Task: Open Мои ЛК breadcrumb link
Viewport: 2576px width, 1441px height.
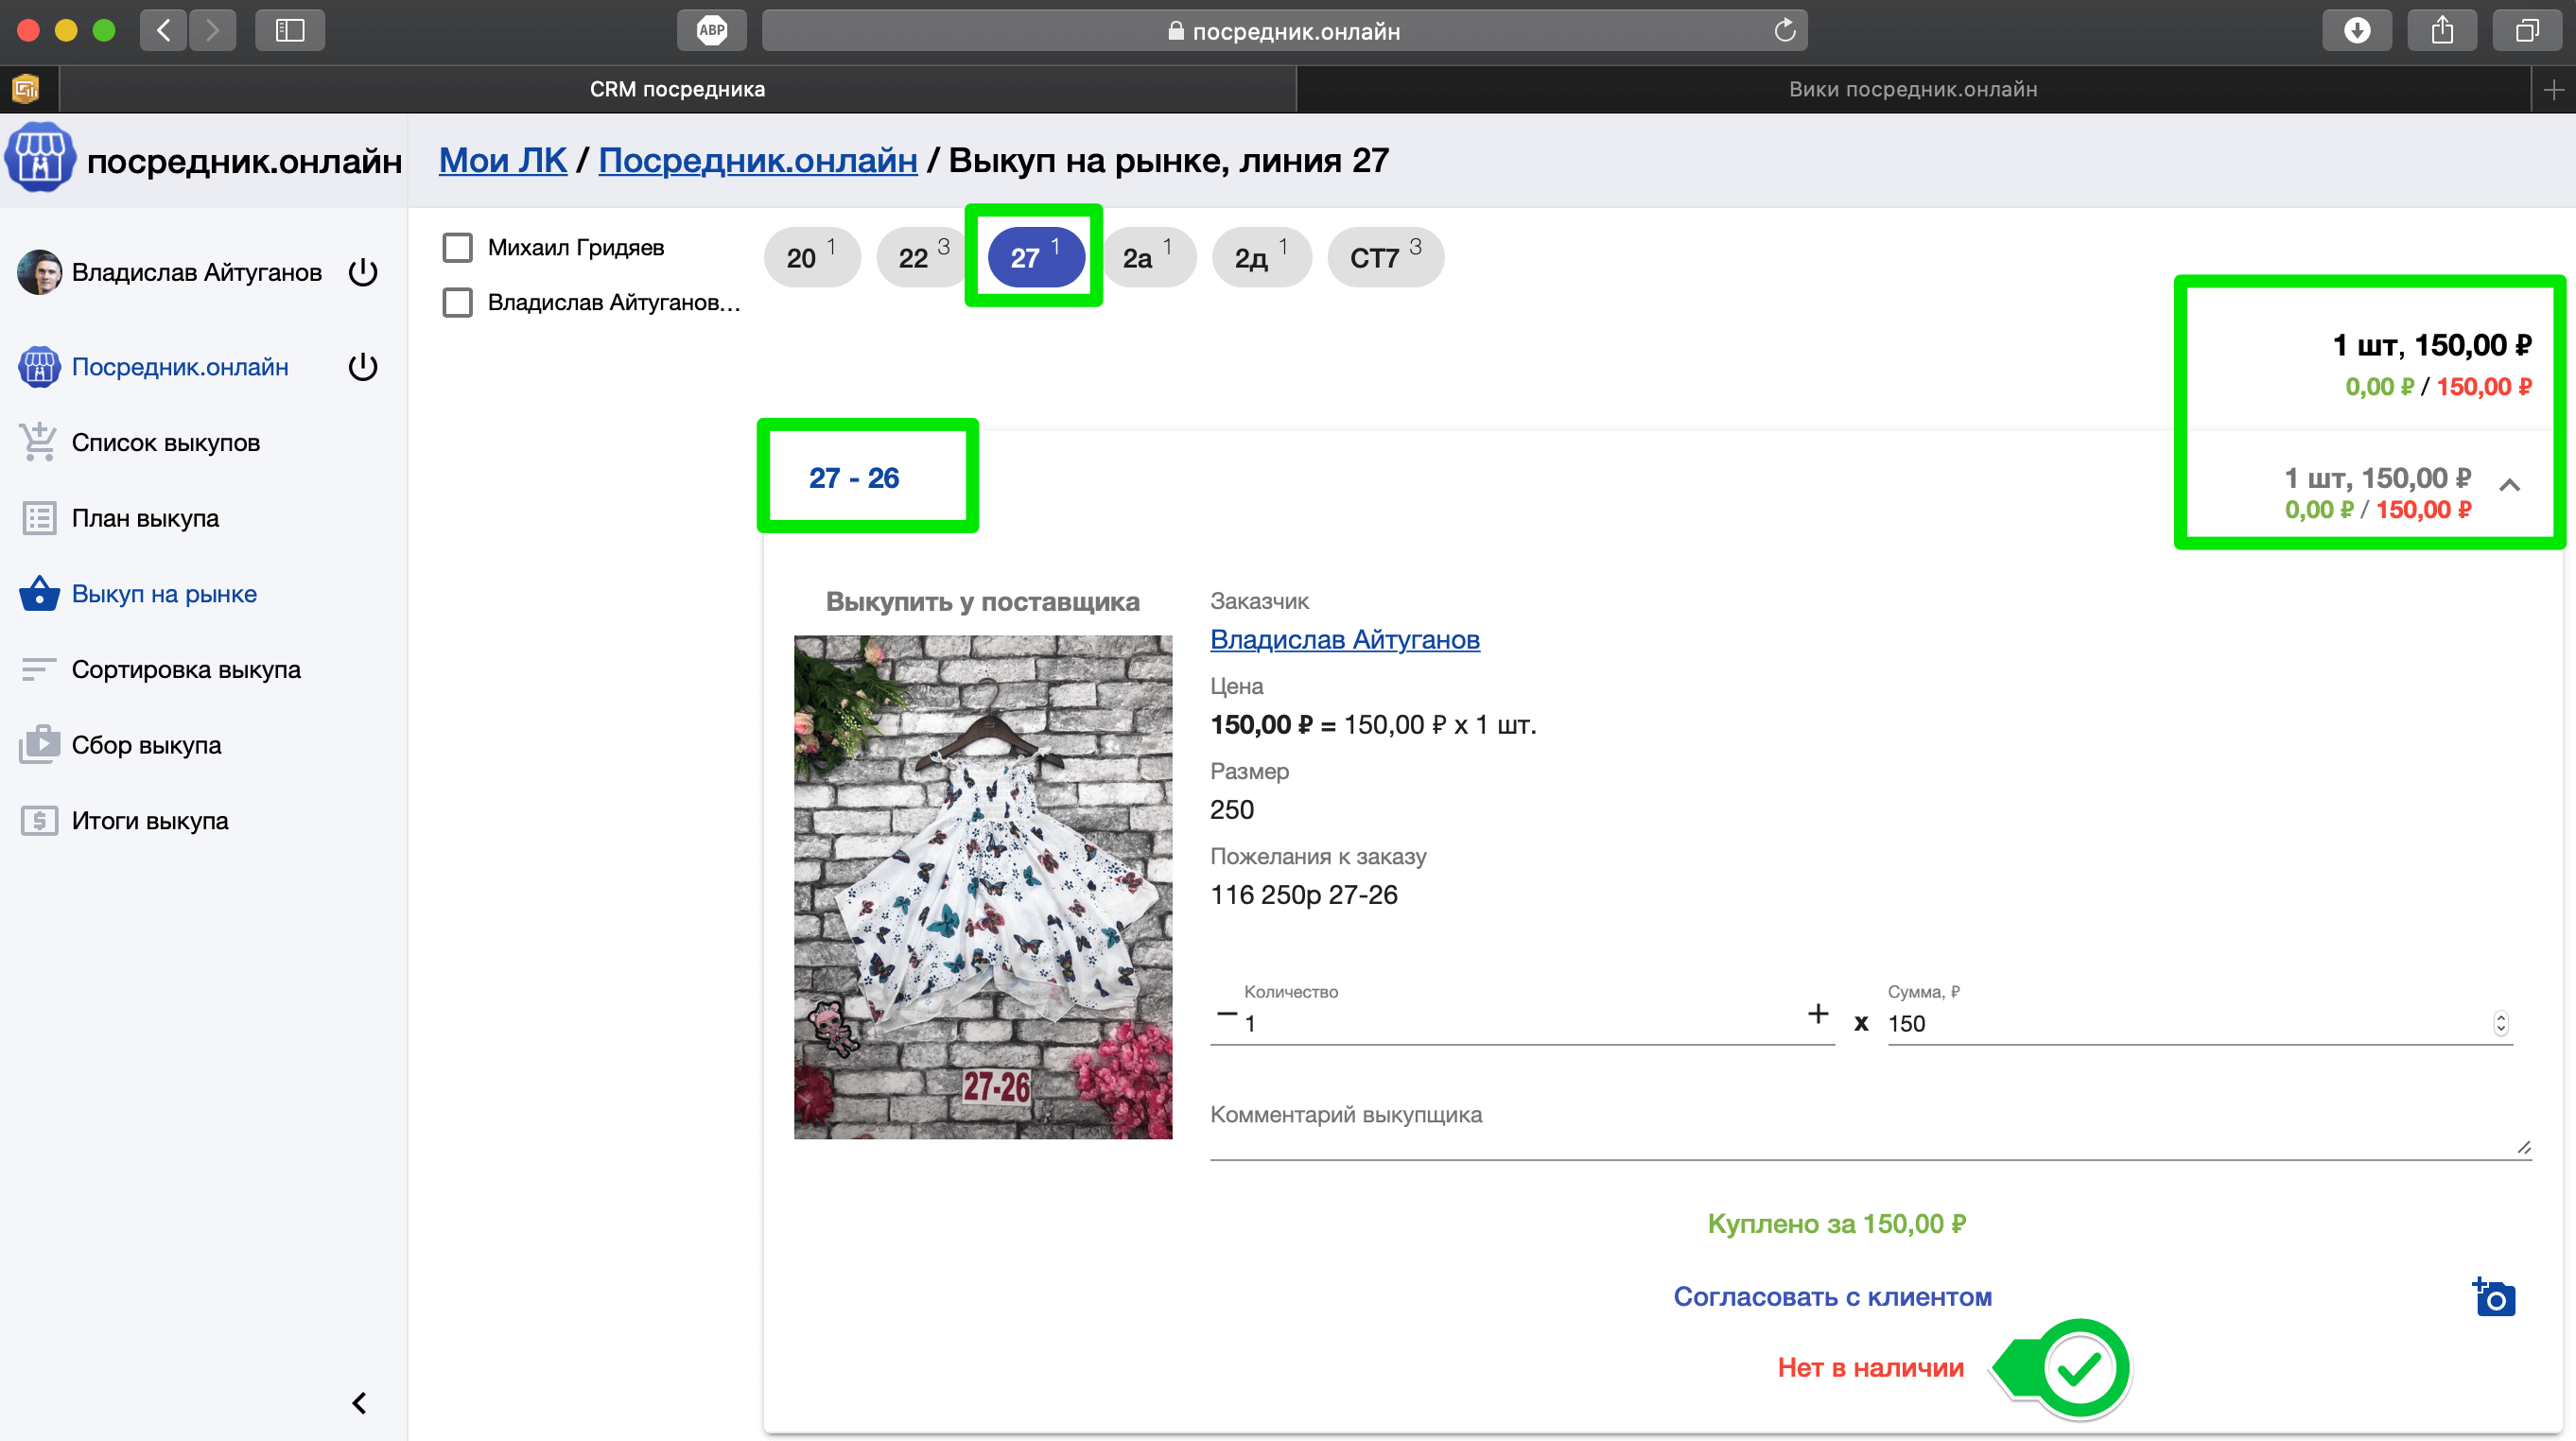Action: (502, 160)
